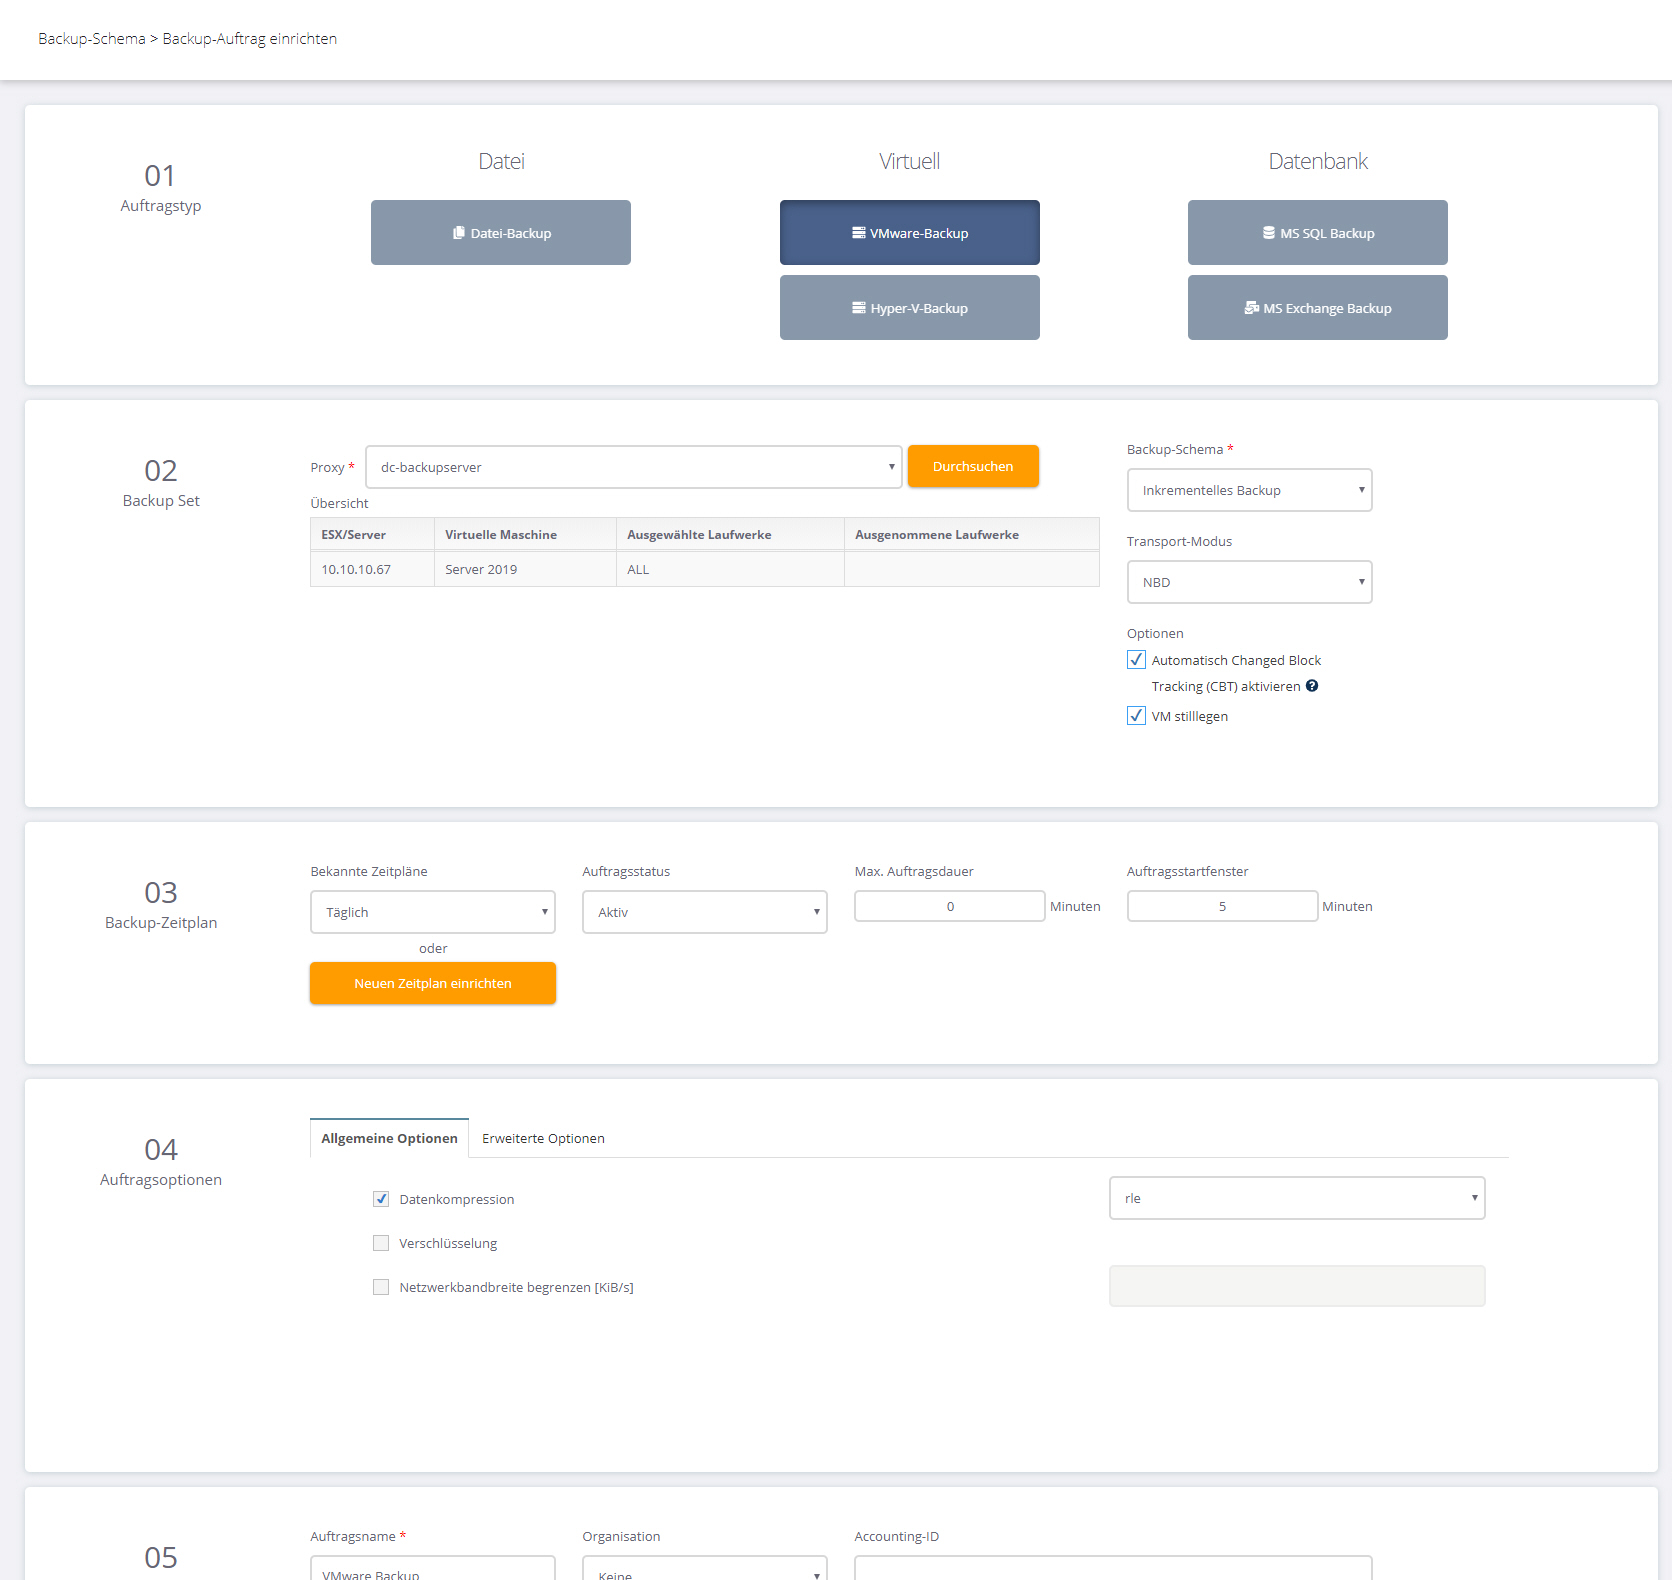
Task: Disable automatic Changed Block Tracking checkbox
Action: 1136,660
